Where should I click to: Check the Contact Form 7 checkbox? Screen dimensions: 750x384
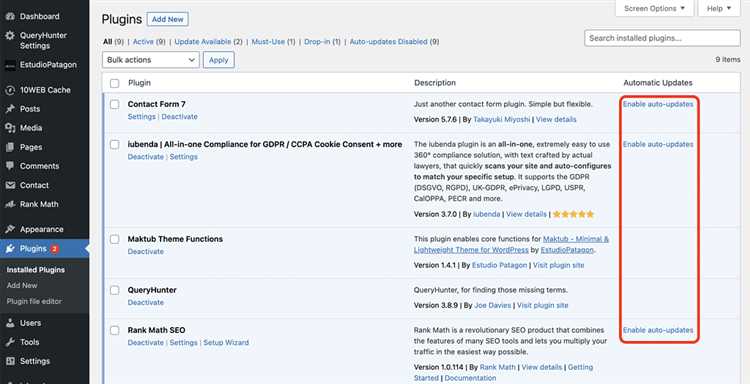click(x=115, y=104)
